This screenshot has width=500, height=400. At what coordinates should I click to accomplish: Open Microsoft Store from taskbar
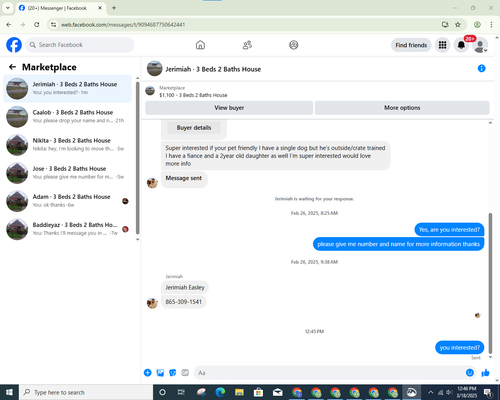pyautogui.click(x=258, y=392)
